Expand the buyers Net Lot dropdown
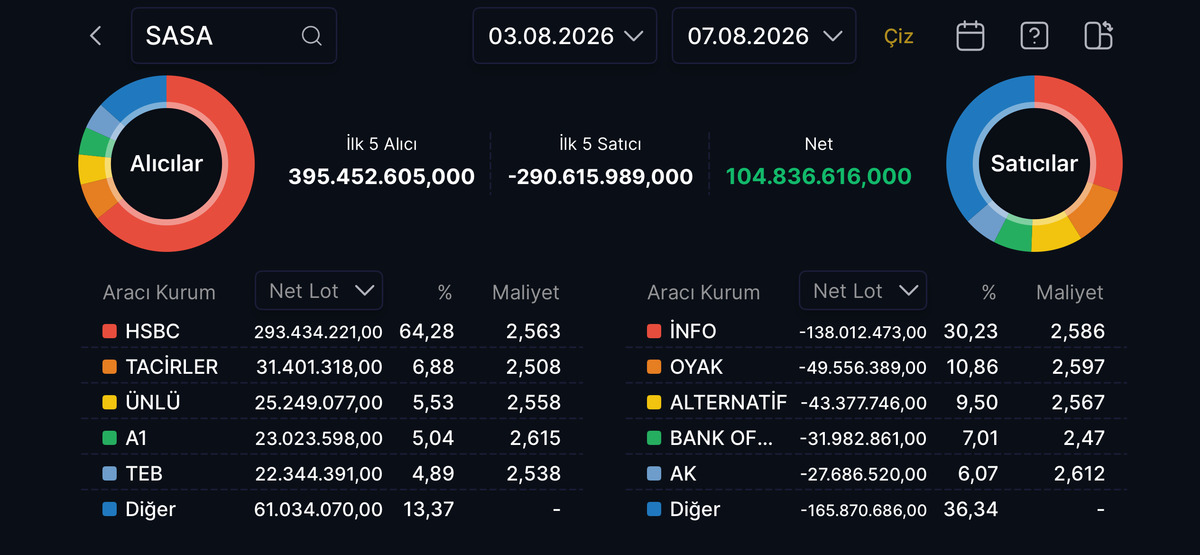 coord(319,290)
